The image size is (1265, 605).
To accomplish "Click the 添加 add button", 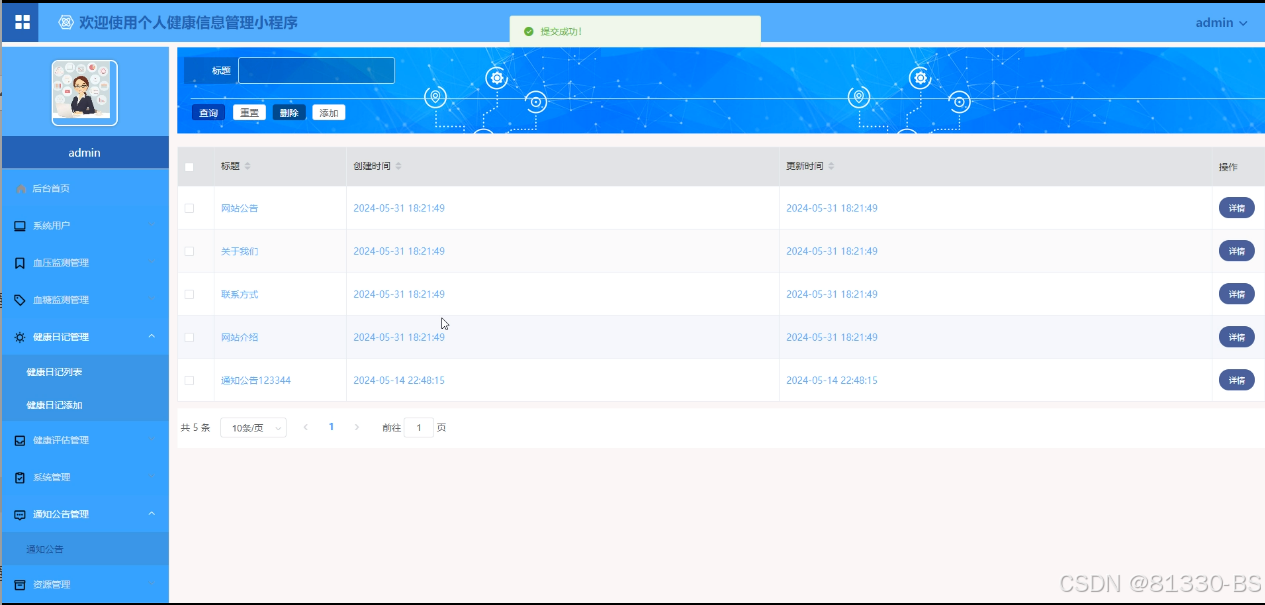I will coord(329,113).
